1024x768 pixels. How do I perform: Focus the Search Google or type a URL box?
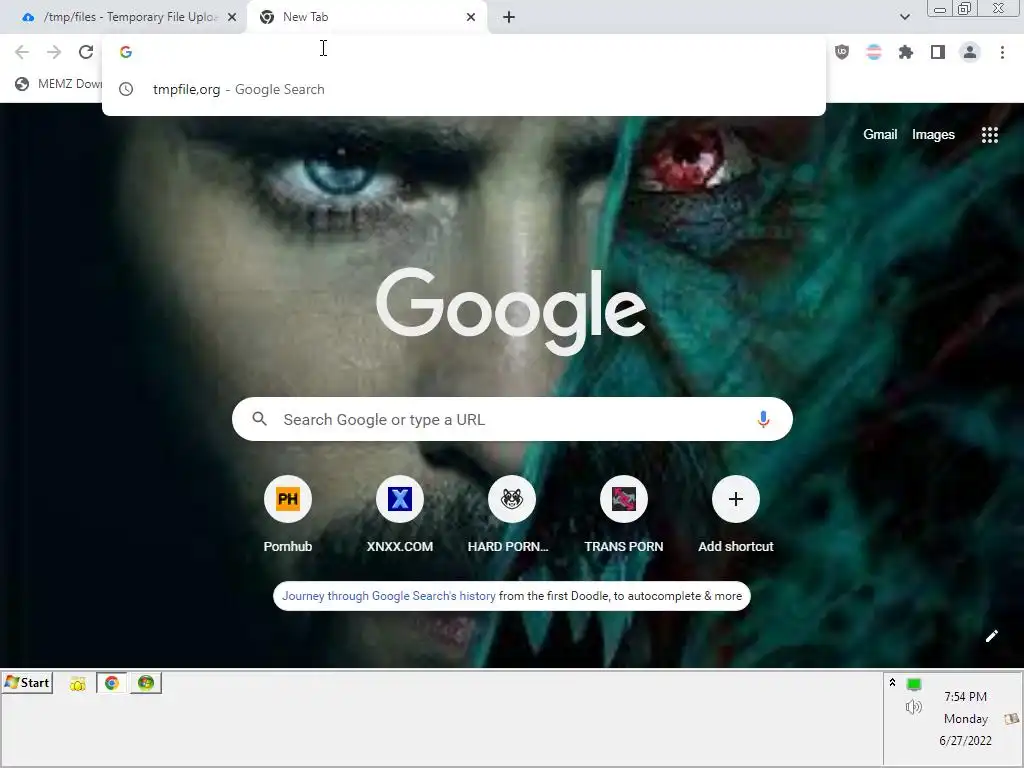point(512,419)
